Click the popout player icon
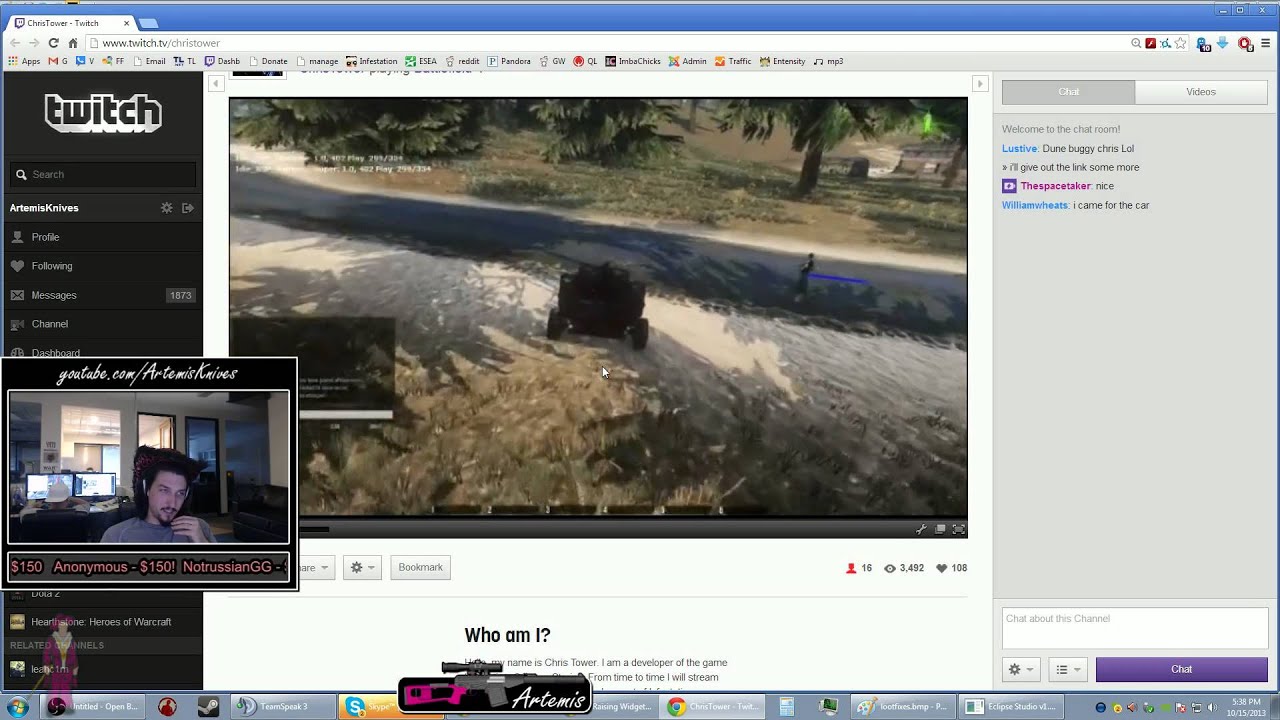Screen dimensions: 1280x720 pyautogui.click(x=940, y=529)
